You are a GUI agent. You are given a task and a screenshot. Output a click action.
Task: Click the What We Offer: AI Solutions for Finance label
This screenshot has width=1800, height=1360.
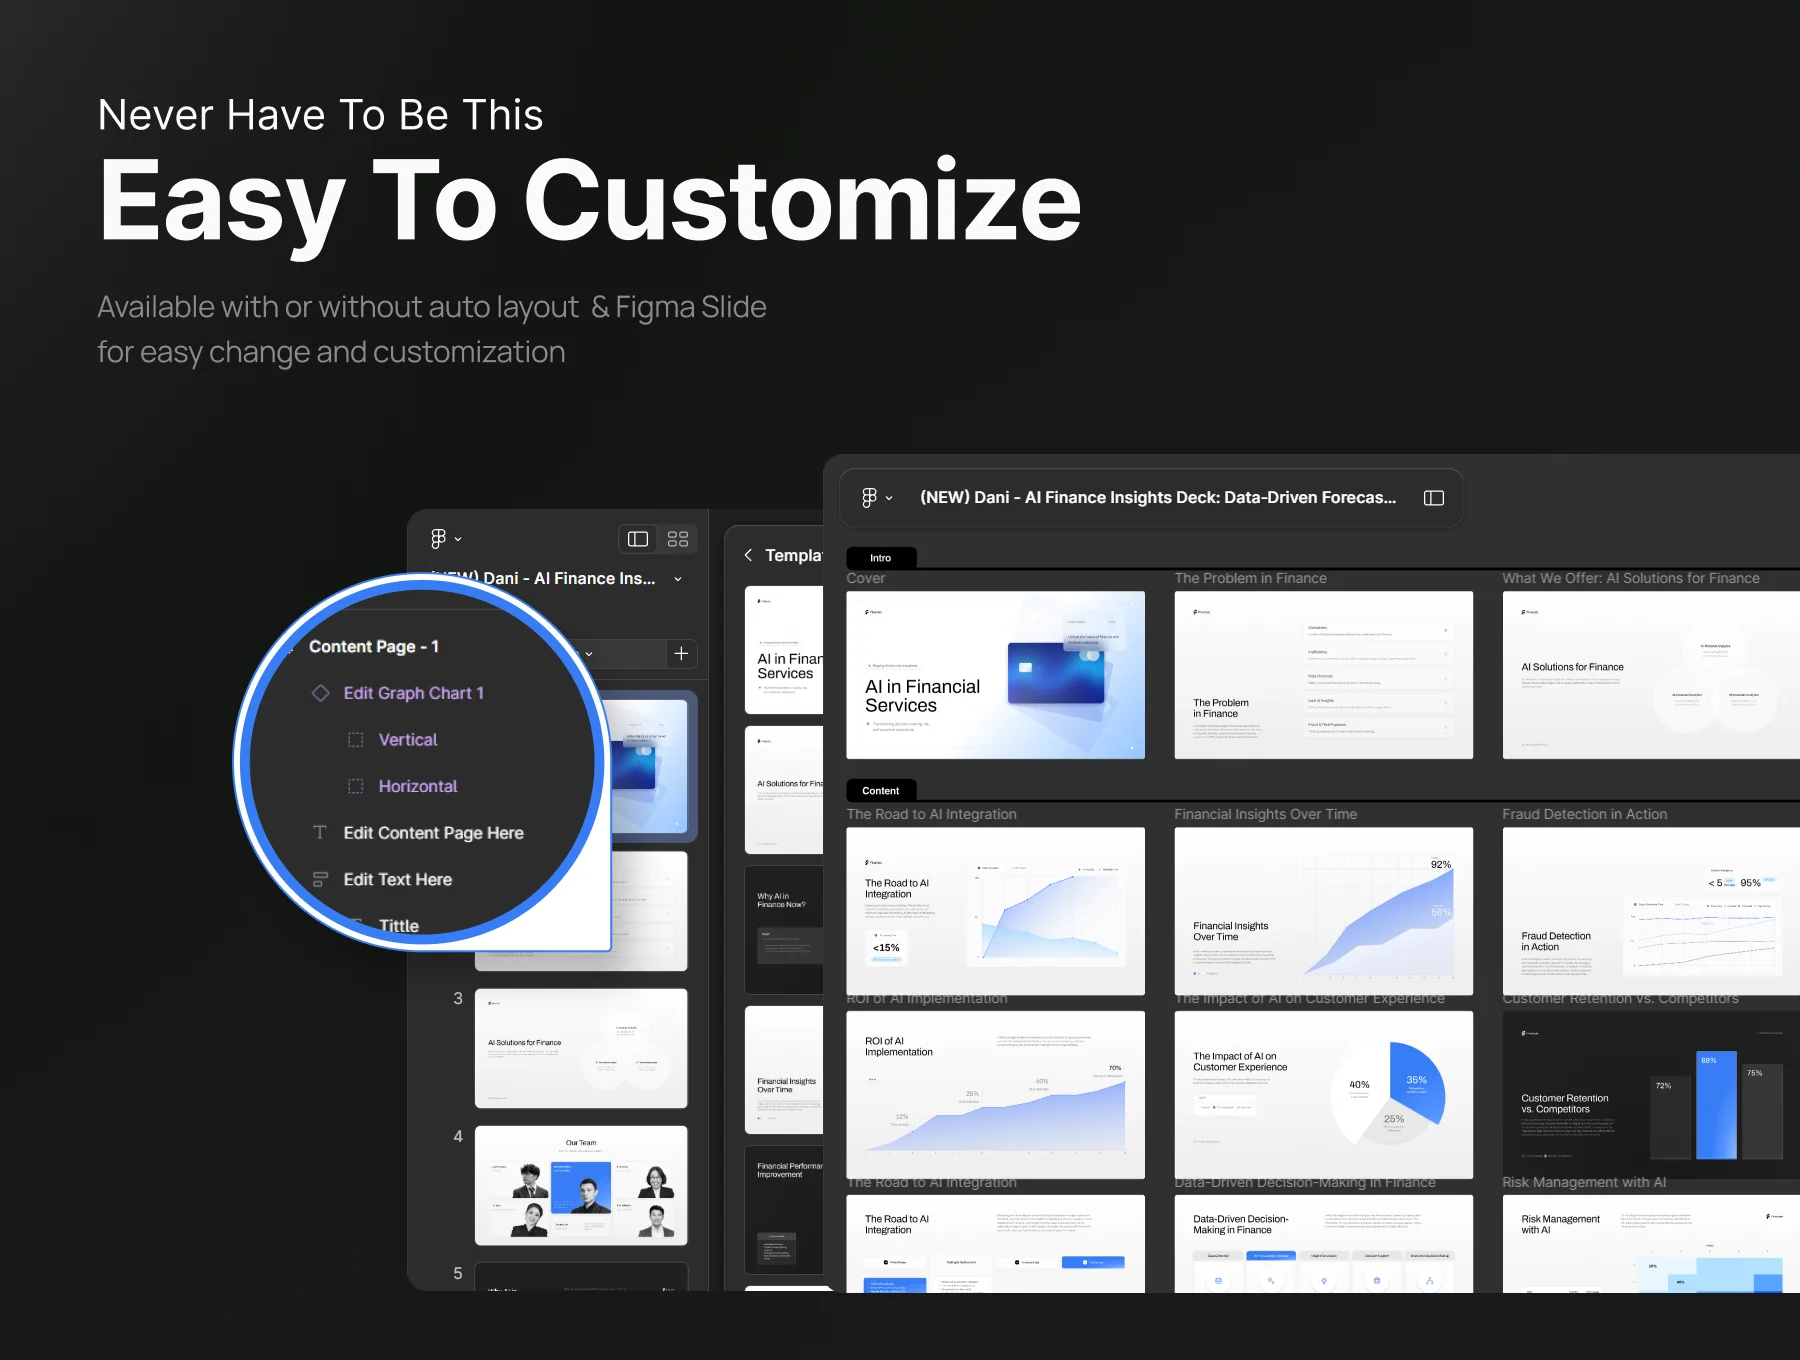point(1631,578)
